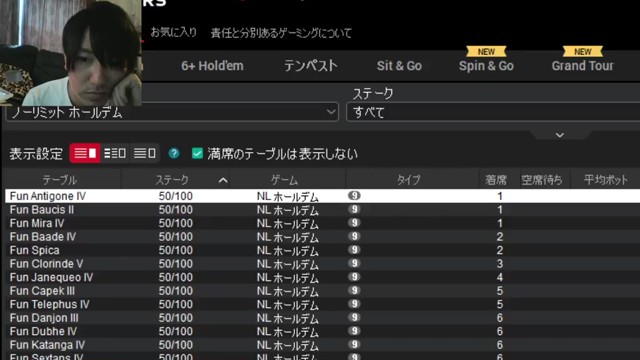Select the Fun Janequeo IV table row

point(322,277)
